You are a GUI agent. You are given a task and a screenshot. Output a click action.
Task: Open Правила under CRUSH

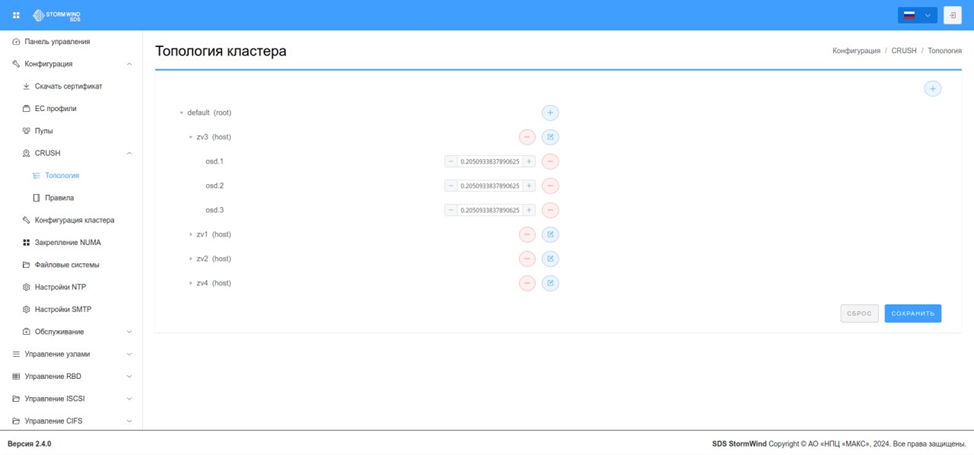[60, 198]
